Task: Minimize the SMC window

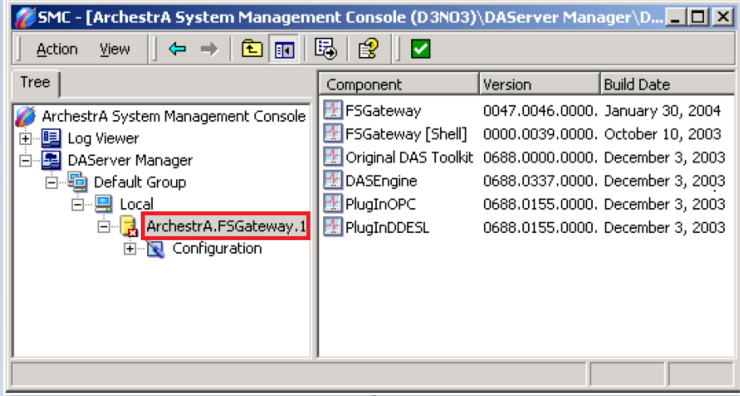Action: click(677, 18)
